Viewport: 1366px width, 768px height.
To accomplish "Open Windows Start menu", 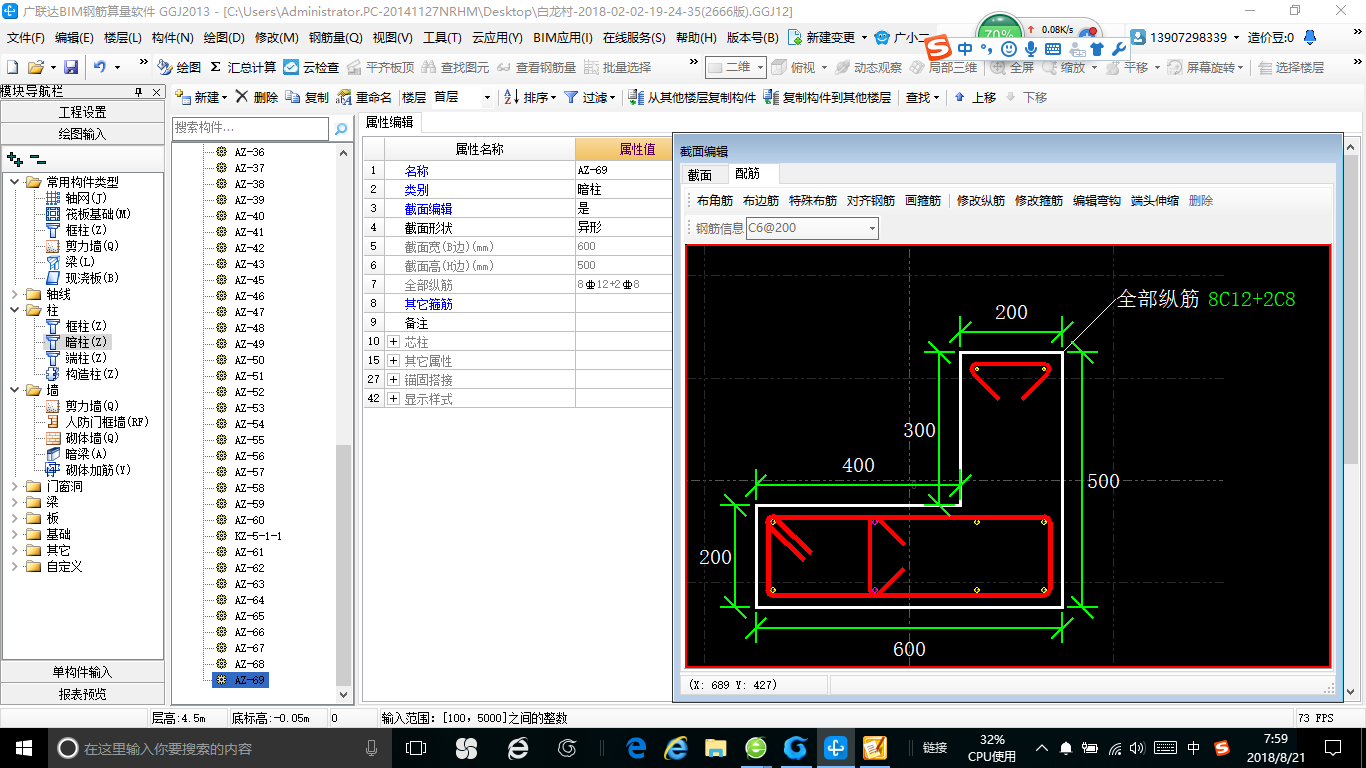I will [23, 747].
